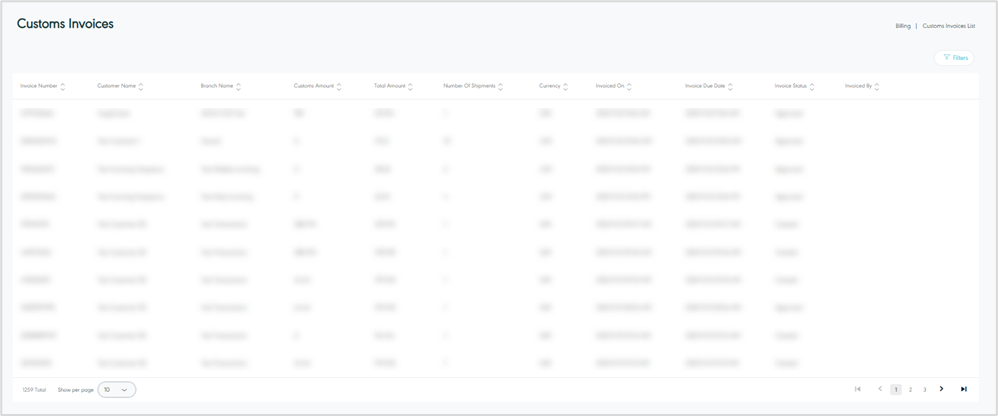Viewport: 998px width, 416px height.
Task: Sort table by Customer Name icon
Action: (141, 87)
